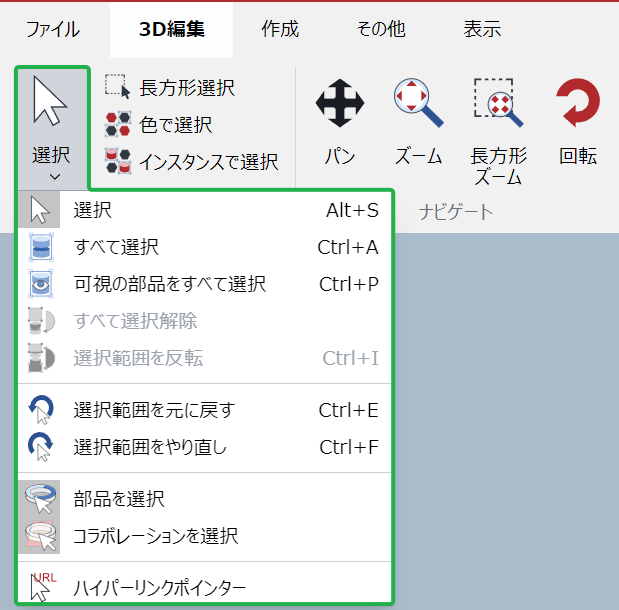Click the Ctrl+A shortcut text
The width and height of the screenshot is (619, 610).
pyautogui.click(x=348, y=248)
